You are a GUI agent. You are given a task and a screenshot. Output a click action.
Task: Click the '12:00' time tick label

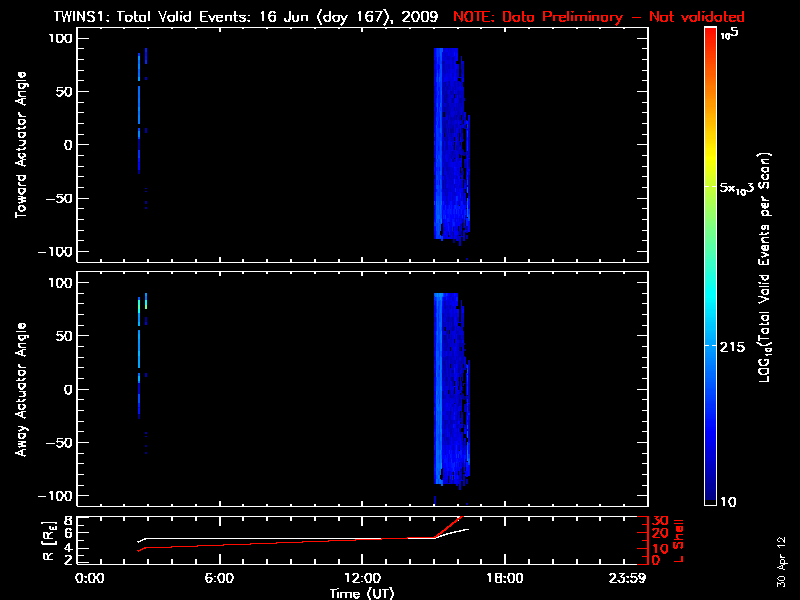(x=362, y=578)
